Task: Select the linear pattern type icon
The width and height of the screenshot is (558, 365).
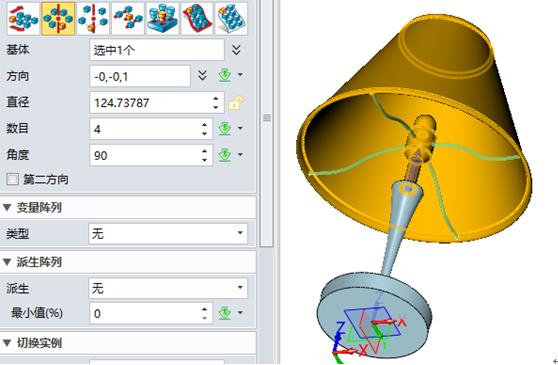Action: pos(23,18)
